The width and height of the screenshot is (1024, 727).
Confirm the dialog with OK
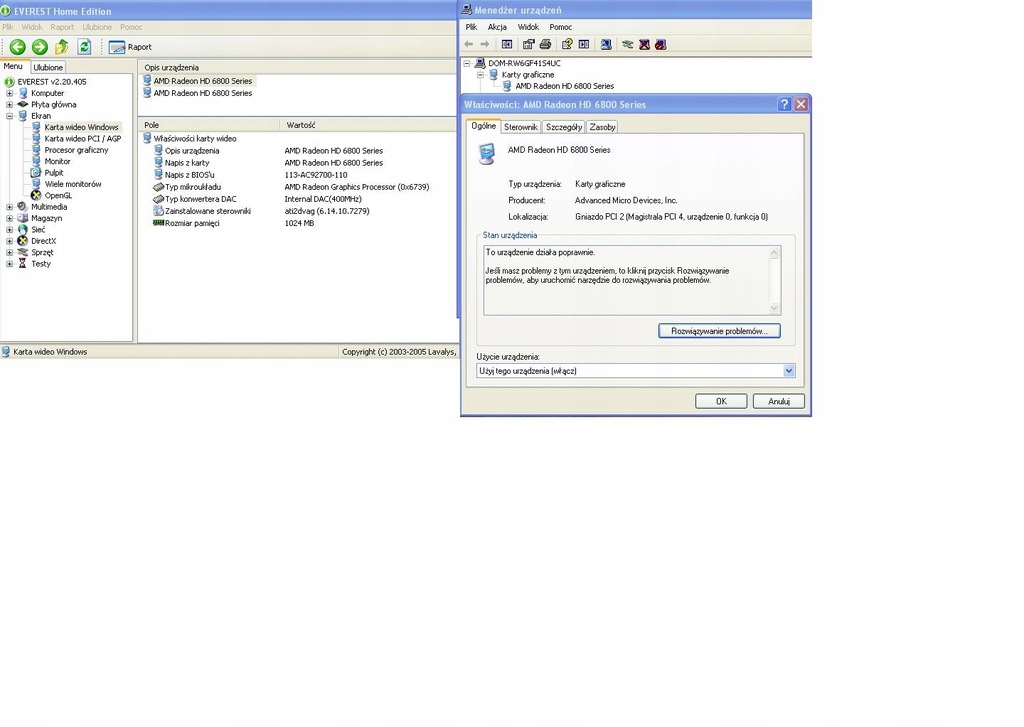(721, 402)
